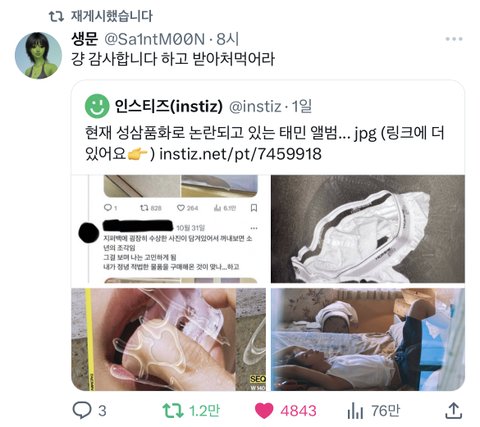Follow the instiz.net/pt/7459918 link

point(240,154)
